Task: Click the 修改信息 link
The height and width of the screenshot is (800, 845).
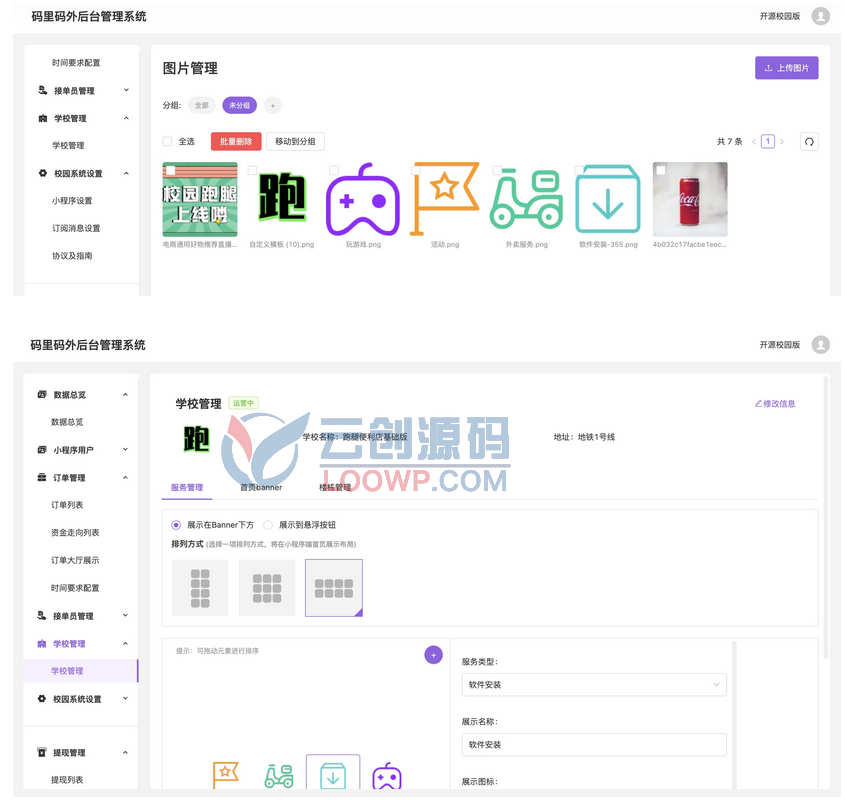Action: (x=775, y=403)
